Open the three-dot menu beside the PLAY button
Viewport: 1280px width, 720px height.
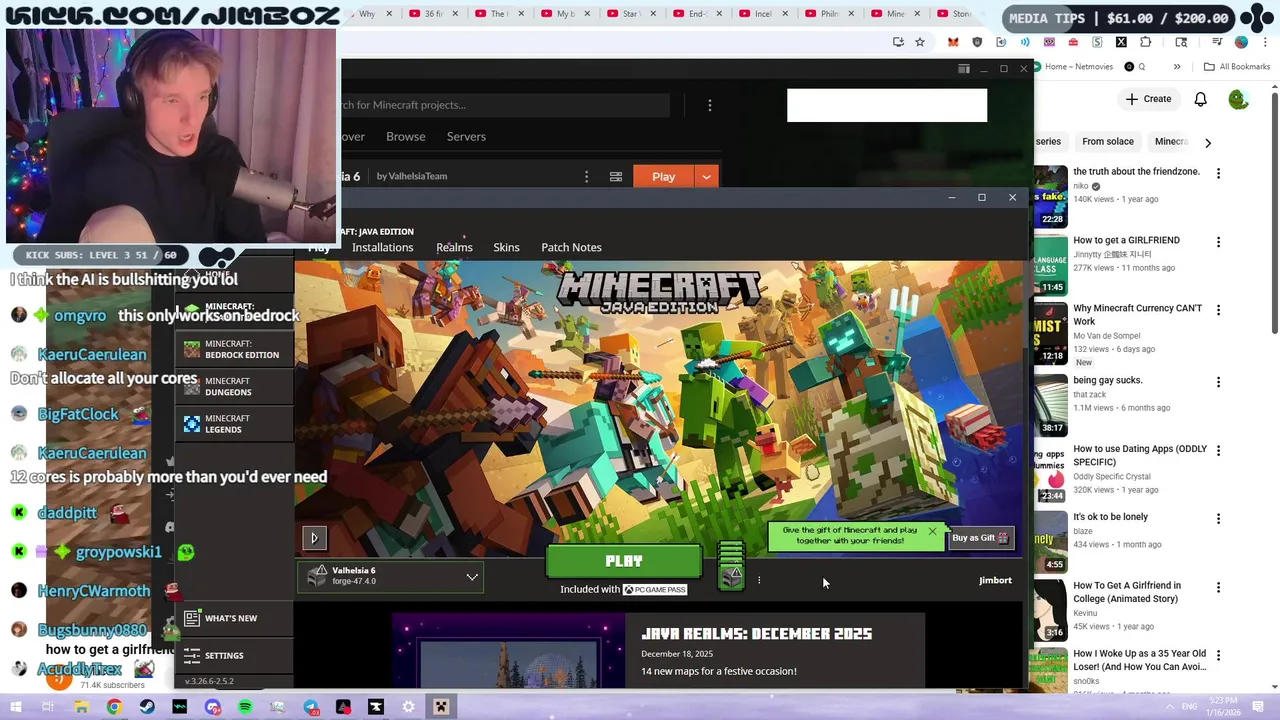[x=759, y=580]
